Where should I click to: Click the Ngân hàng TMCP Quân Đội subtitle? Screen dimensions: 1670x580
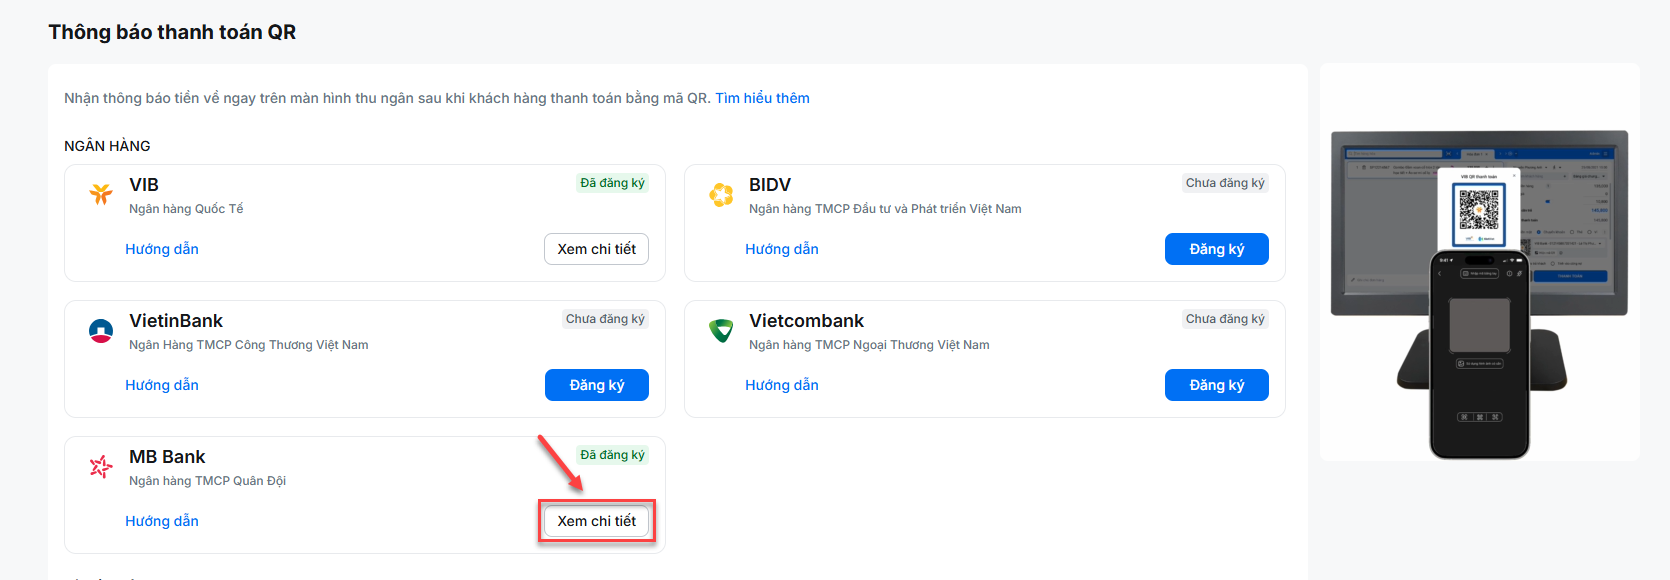(x=207, y=481)
